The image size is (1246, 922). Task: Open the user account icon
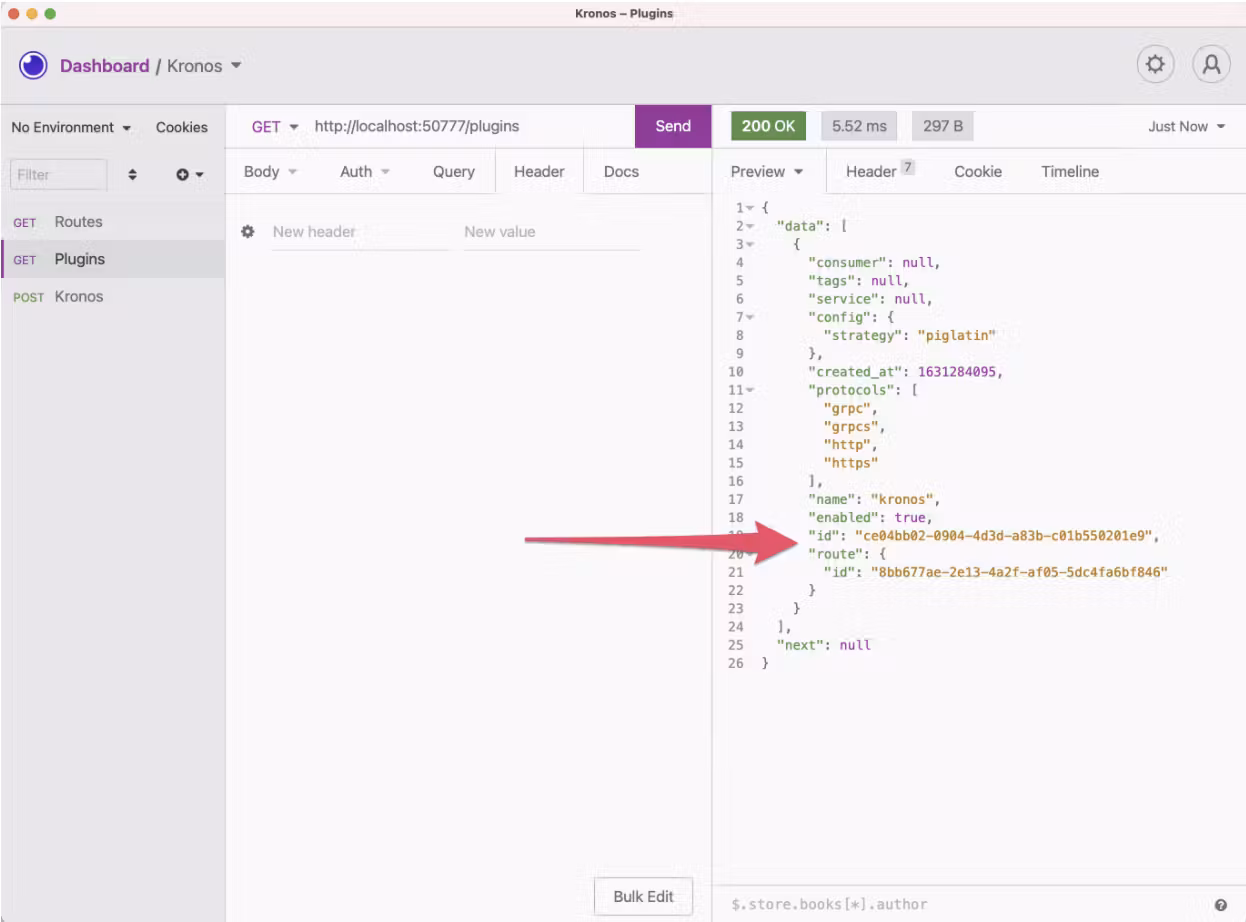[x=1211, y=65]
